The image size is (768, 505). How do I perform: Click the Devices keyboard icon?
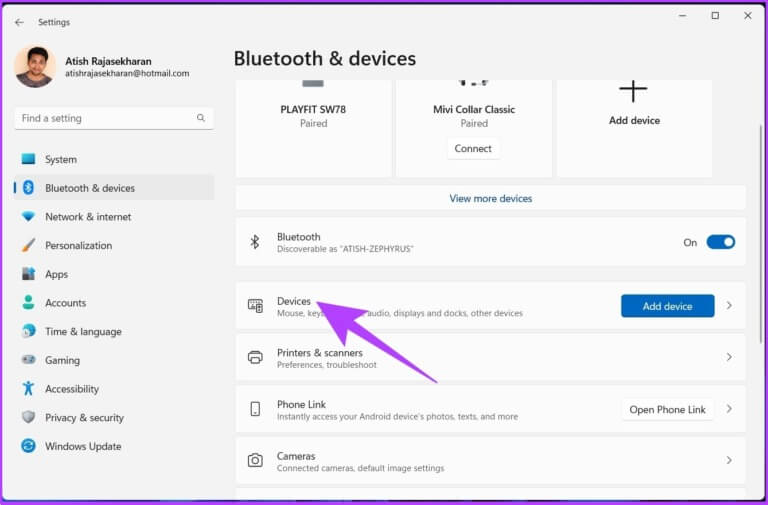tap(255, 306)
